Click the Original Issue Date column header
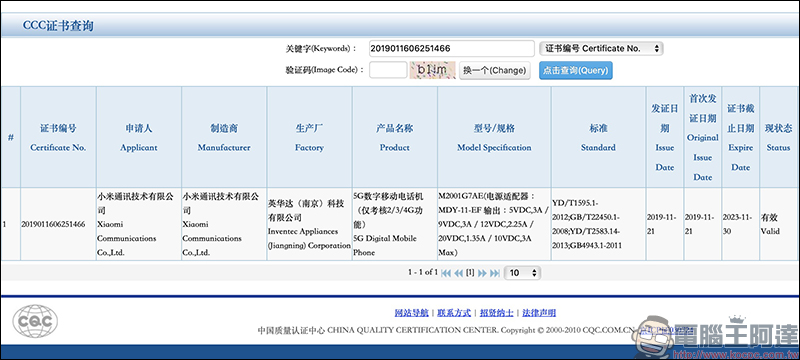 coord(703,137)
